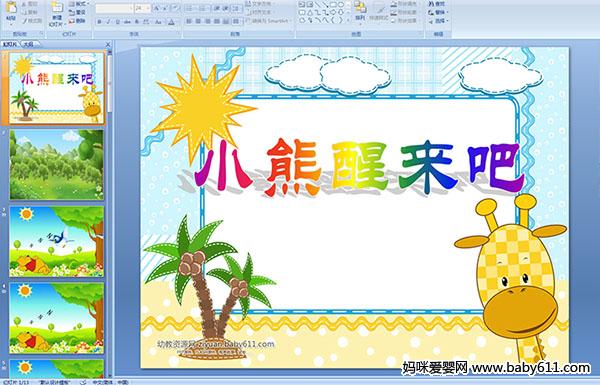Click the Paste clipboard icon
600x385 pixels.
point(11,8)
